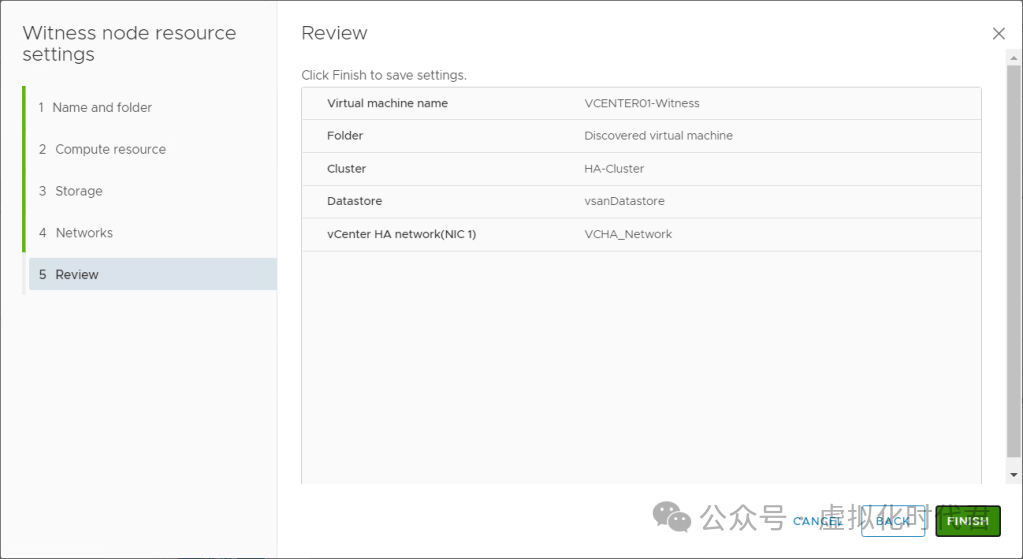Click the Cluster row label
The width and height of the screenshot is (1023, 559).
point(346,169)
